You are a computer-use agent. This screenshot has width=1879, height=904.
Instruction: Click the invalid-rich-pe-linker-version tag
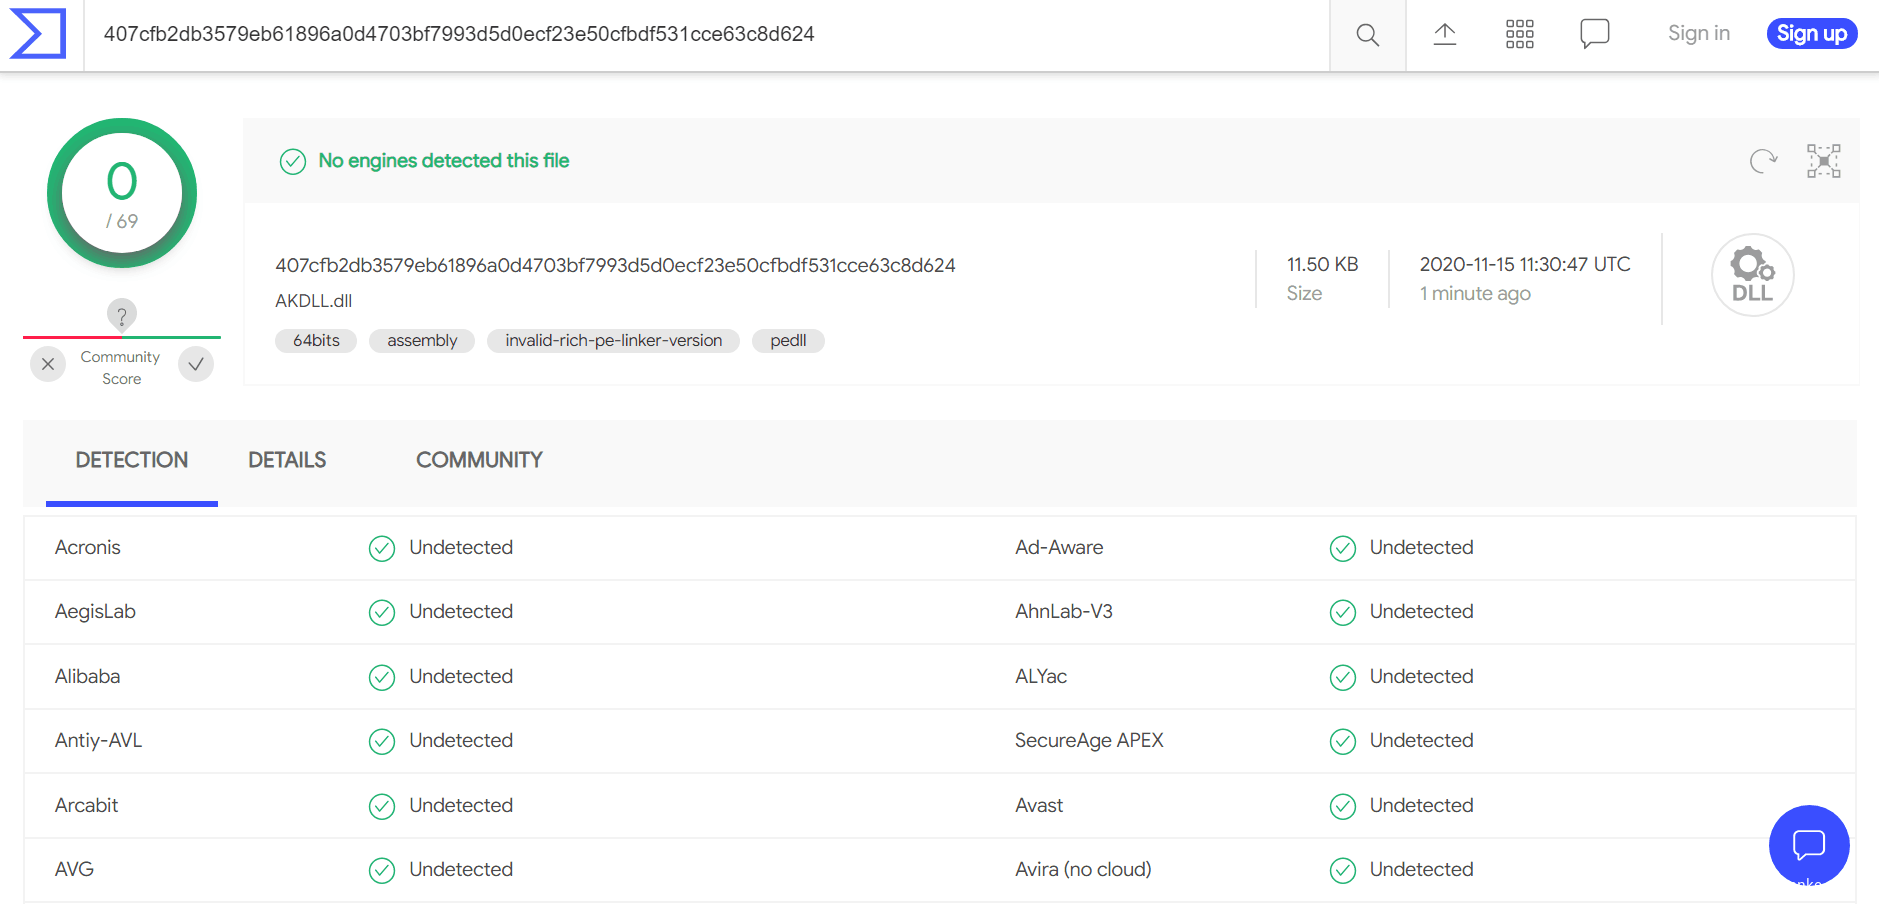click(613, 341)
